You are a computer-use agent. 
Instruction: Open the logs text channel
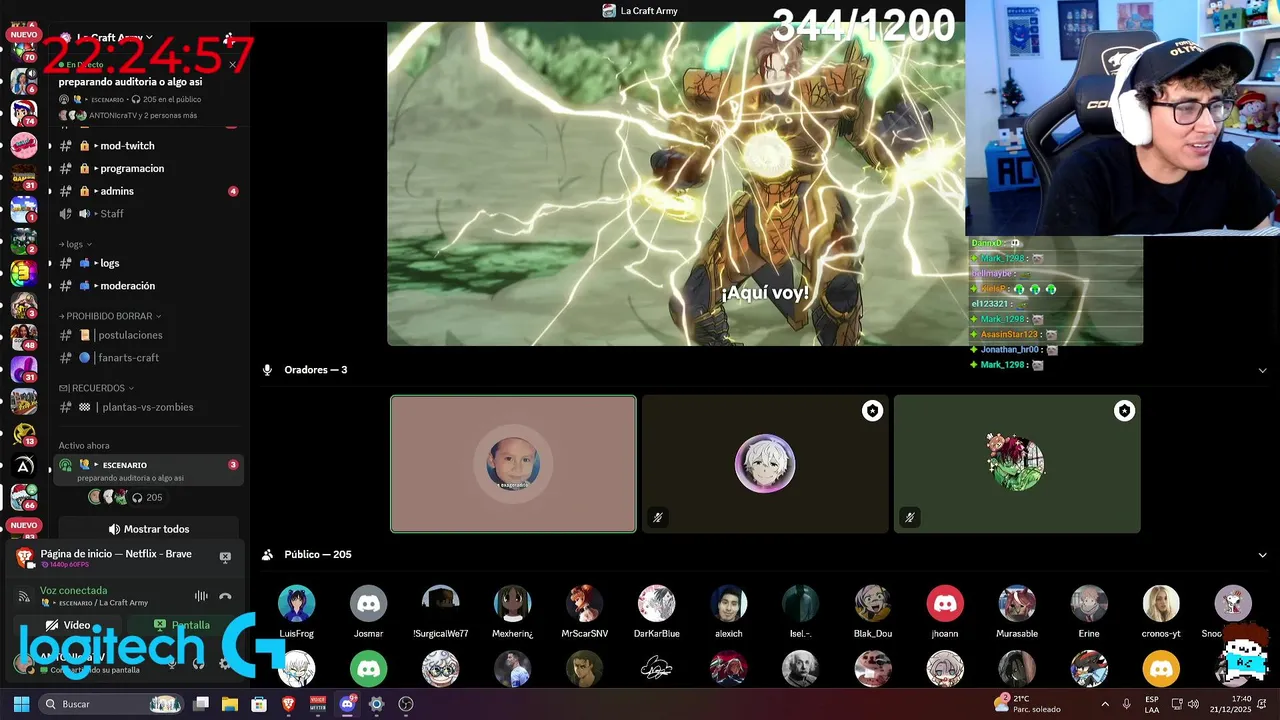[149, 263]
